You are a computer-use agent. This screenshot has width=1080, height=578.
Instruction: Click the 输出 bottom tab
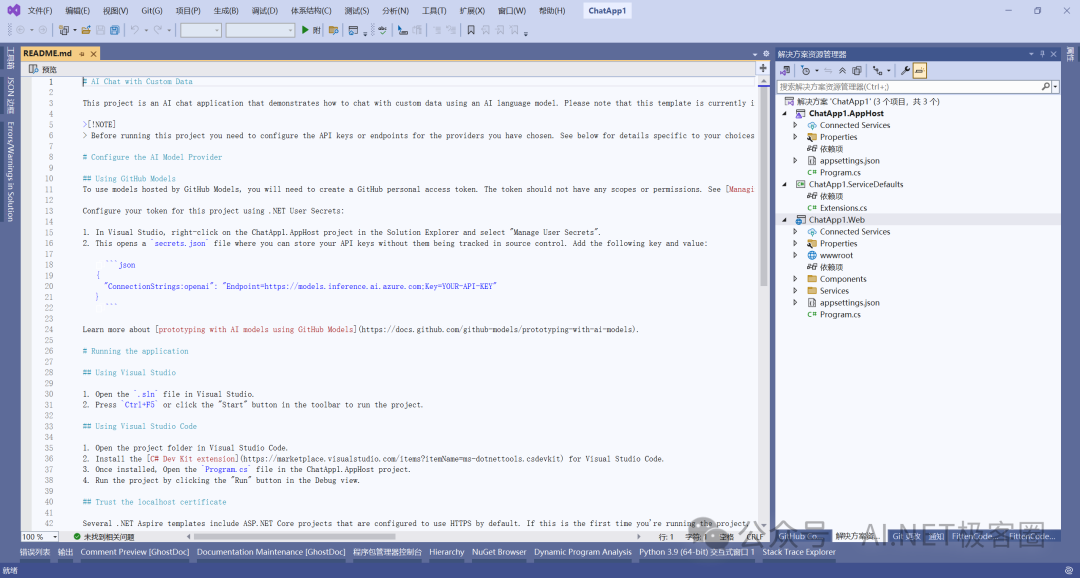click(65, 552)
